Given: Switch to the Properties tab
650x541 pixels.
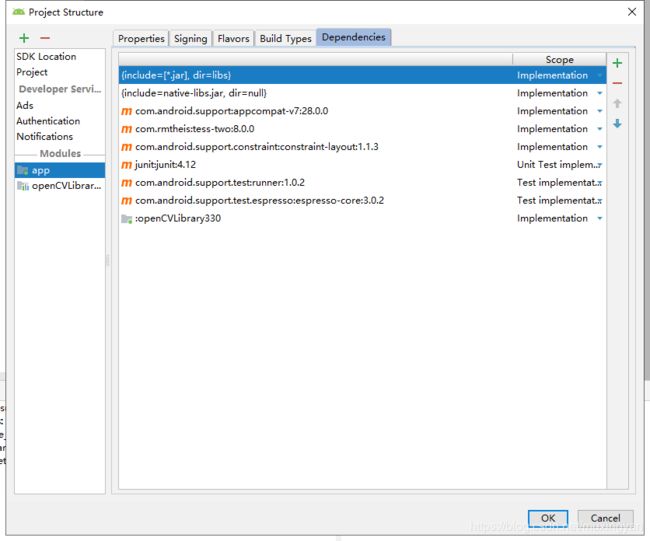Looking at the screenshot, I should point(141,39).
